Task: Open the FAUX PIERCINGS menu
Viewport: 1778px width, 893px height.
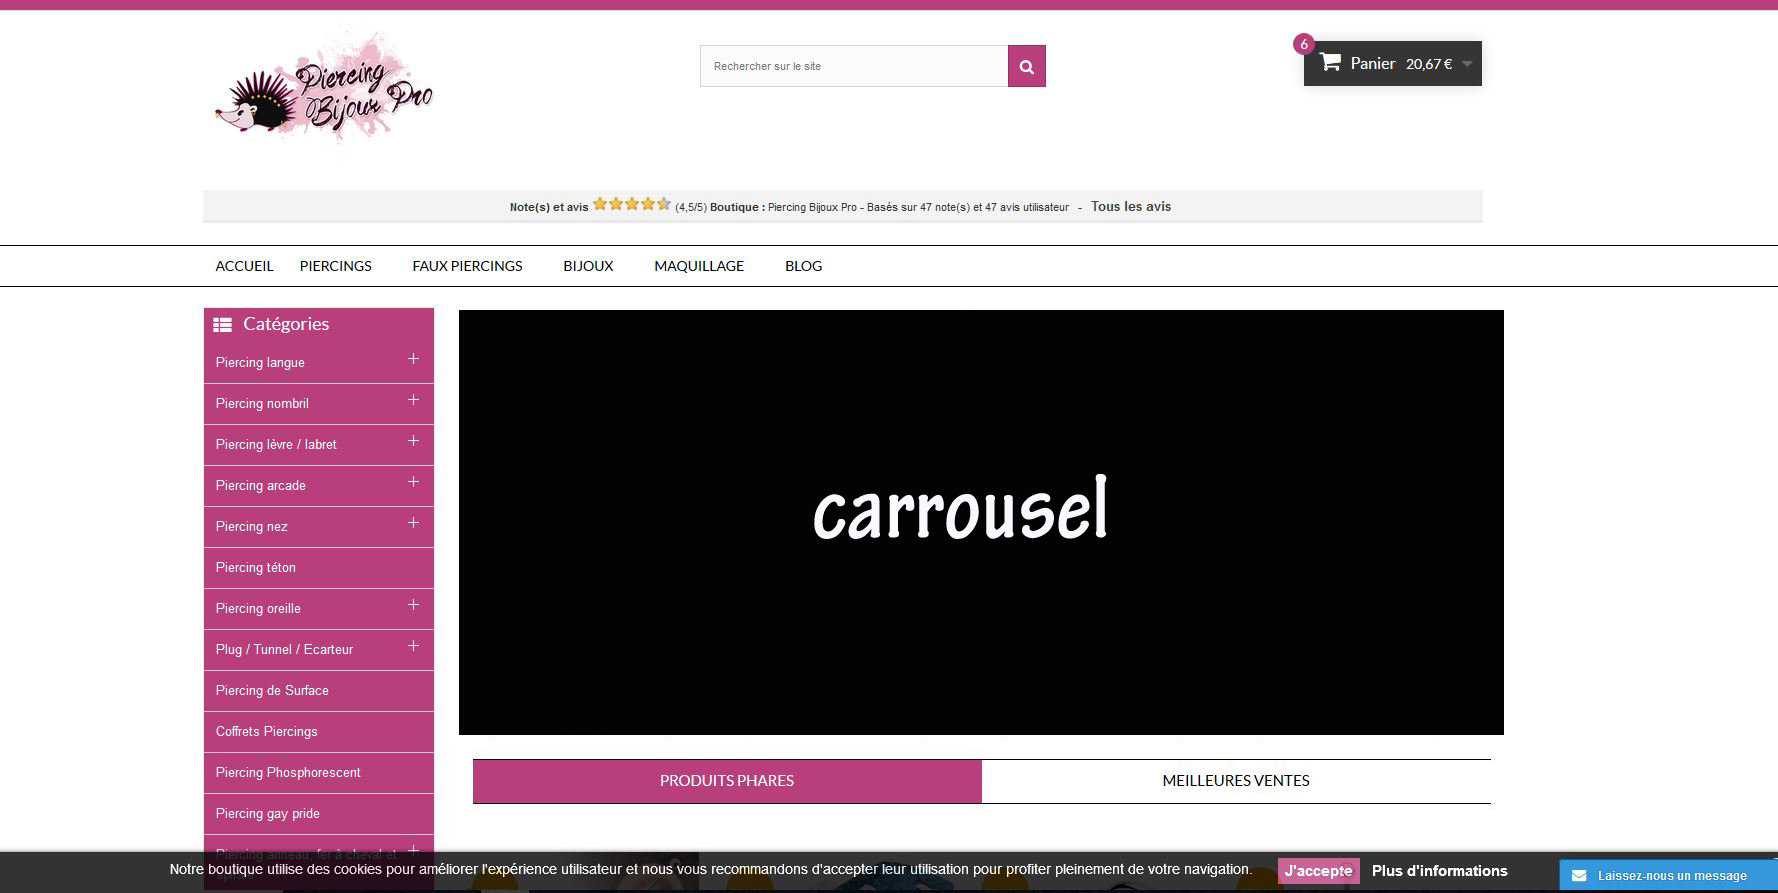Action: [467, 266]
